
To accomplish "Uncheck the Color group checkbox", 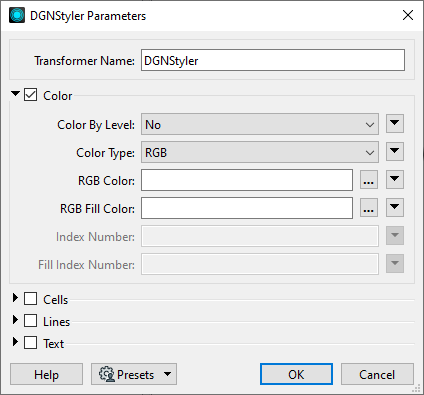I will click(30, 95).
